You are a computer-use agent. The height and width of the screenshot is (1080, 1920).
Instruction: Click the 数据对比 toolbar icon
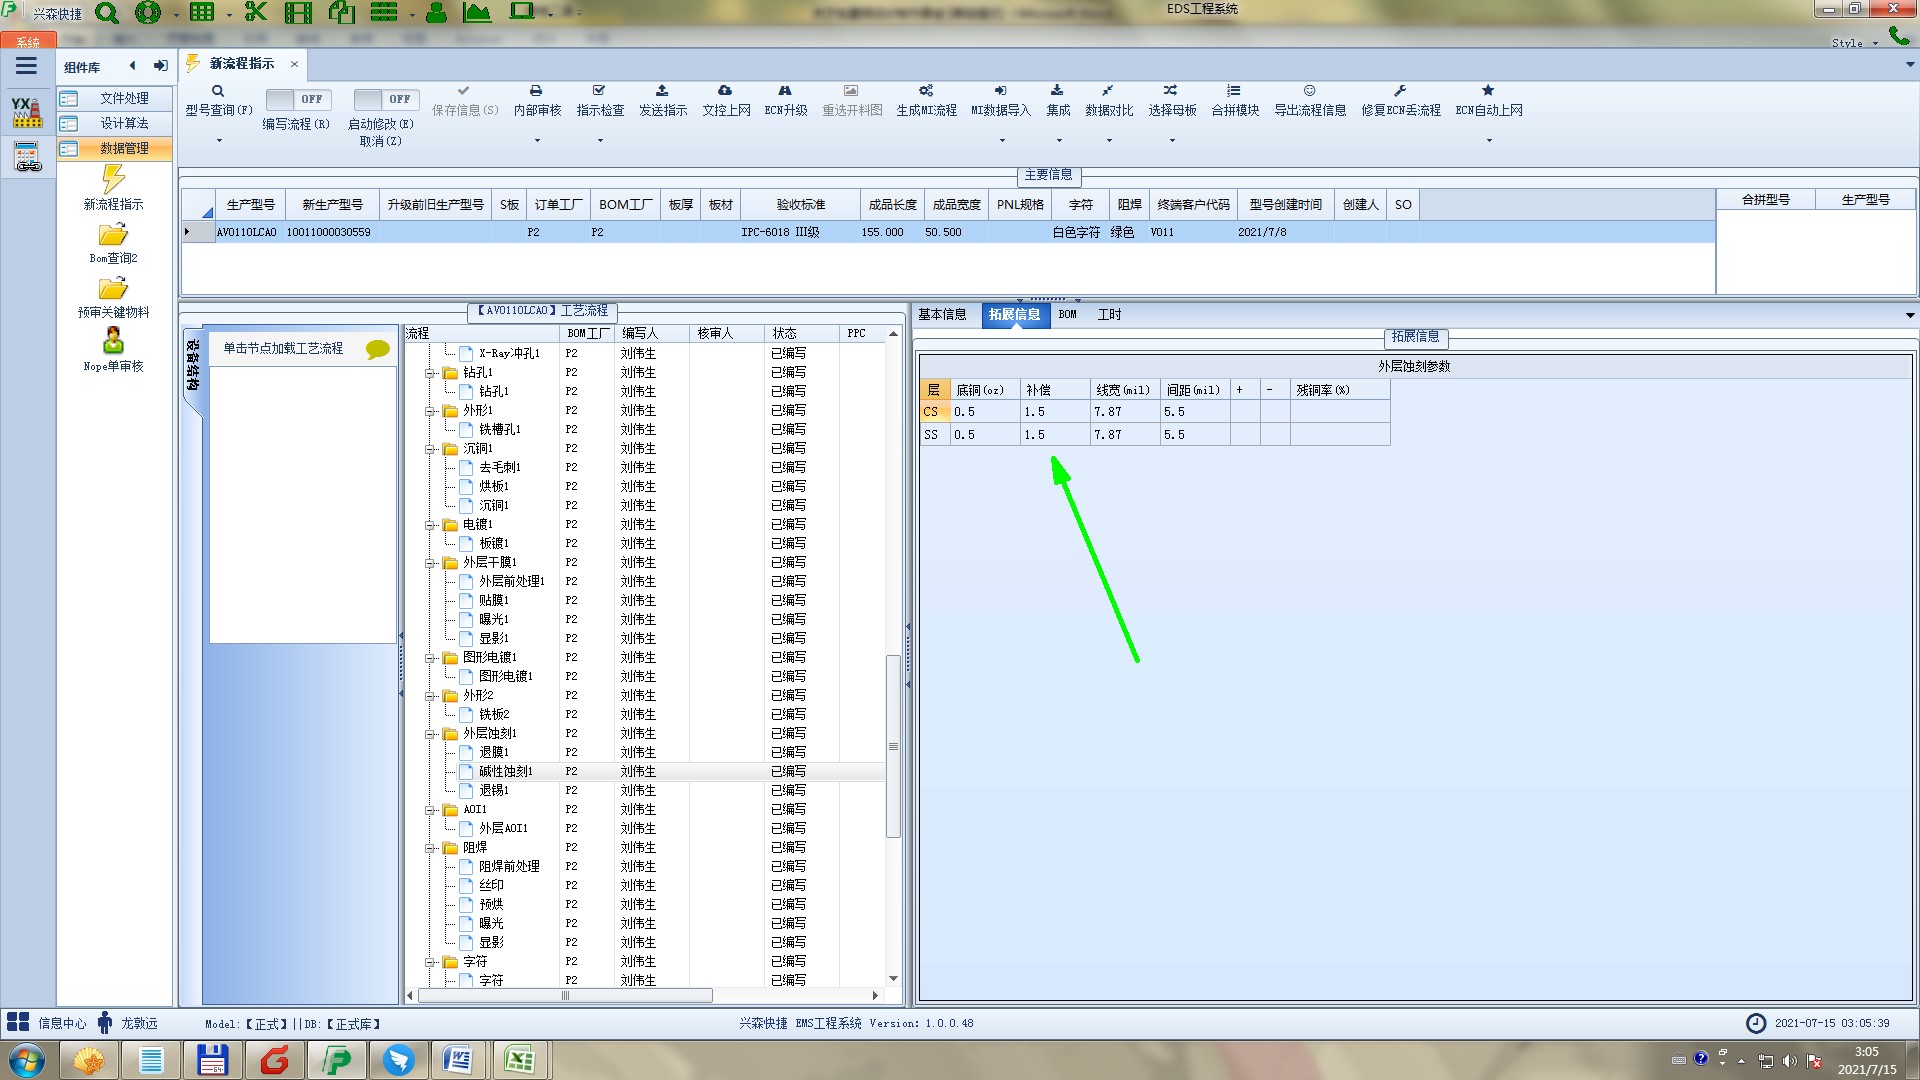1108,91
